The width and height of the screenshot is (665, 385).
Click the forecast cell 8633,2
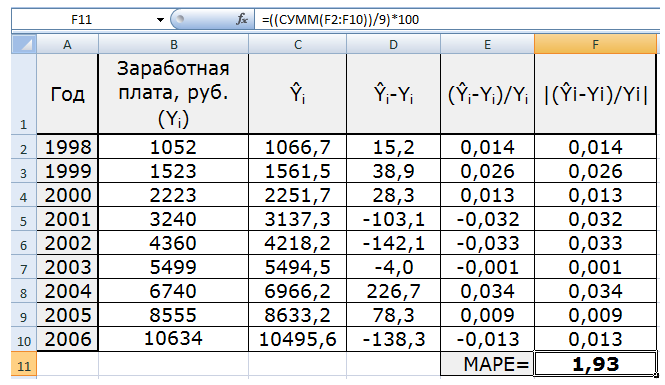[x=298, y=315]
